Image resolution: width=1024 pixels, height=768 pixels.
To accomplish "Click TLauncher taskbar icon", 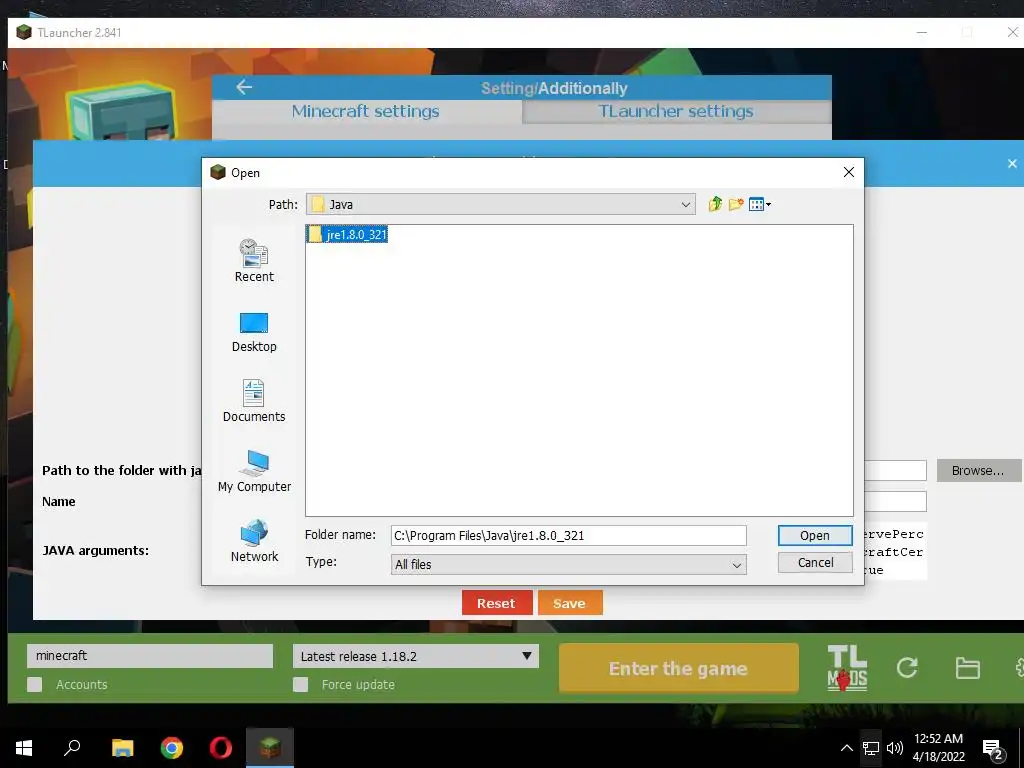I will coord(270,748).
